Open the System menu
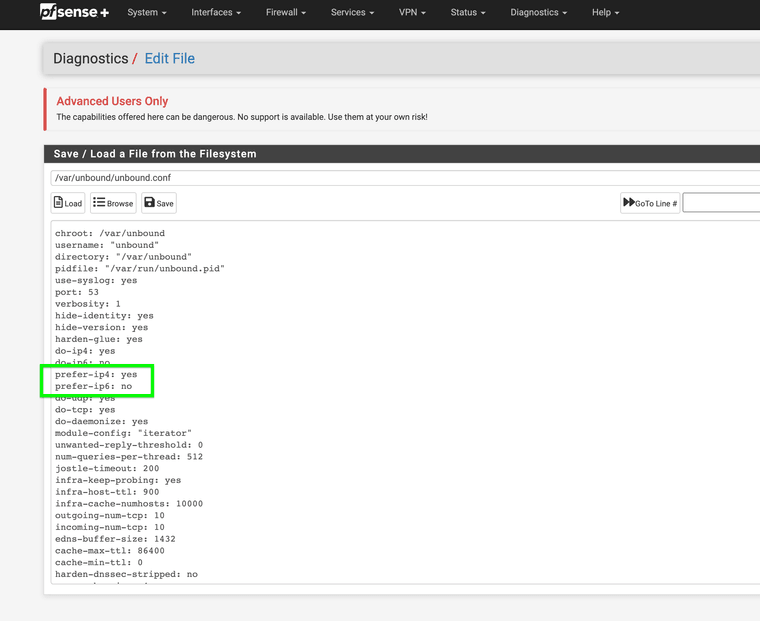 pos(147,13)
